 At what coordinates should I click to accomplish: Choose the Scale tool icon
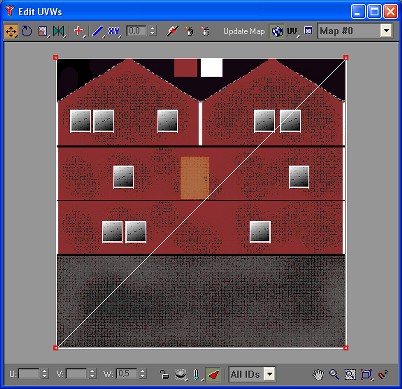click(x=42, y=32)
